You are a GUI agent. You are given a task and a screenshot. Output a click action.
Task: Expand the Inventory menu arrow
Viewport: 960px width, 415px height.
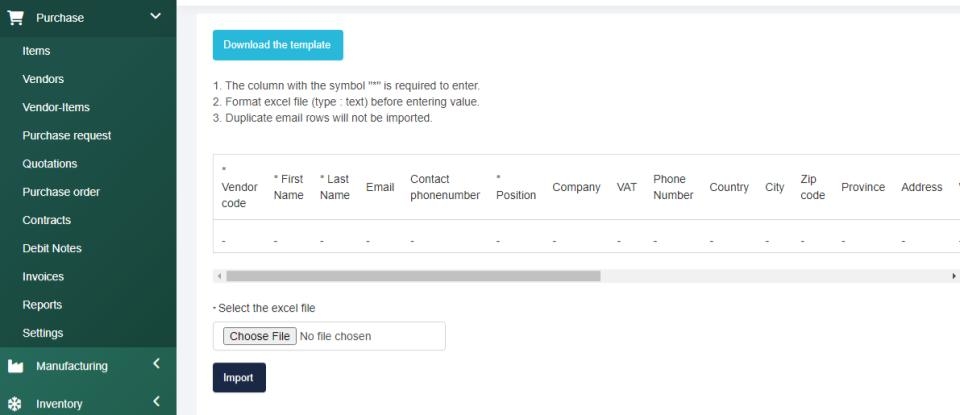156,403
